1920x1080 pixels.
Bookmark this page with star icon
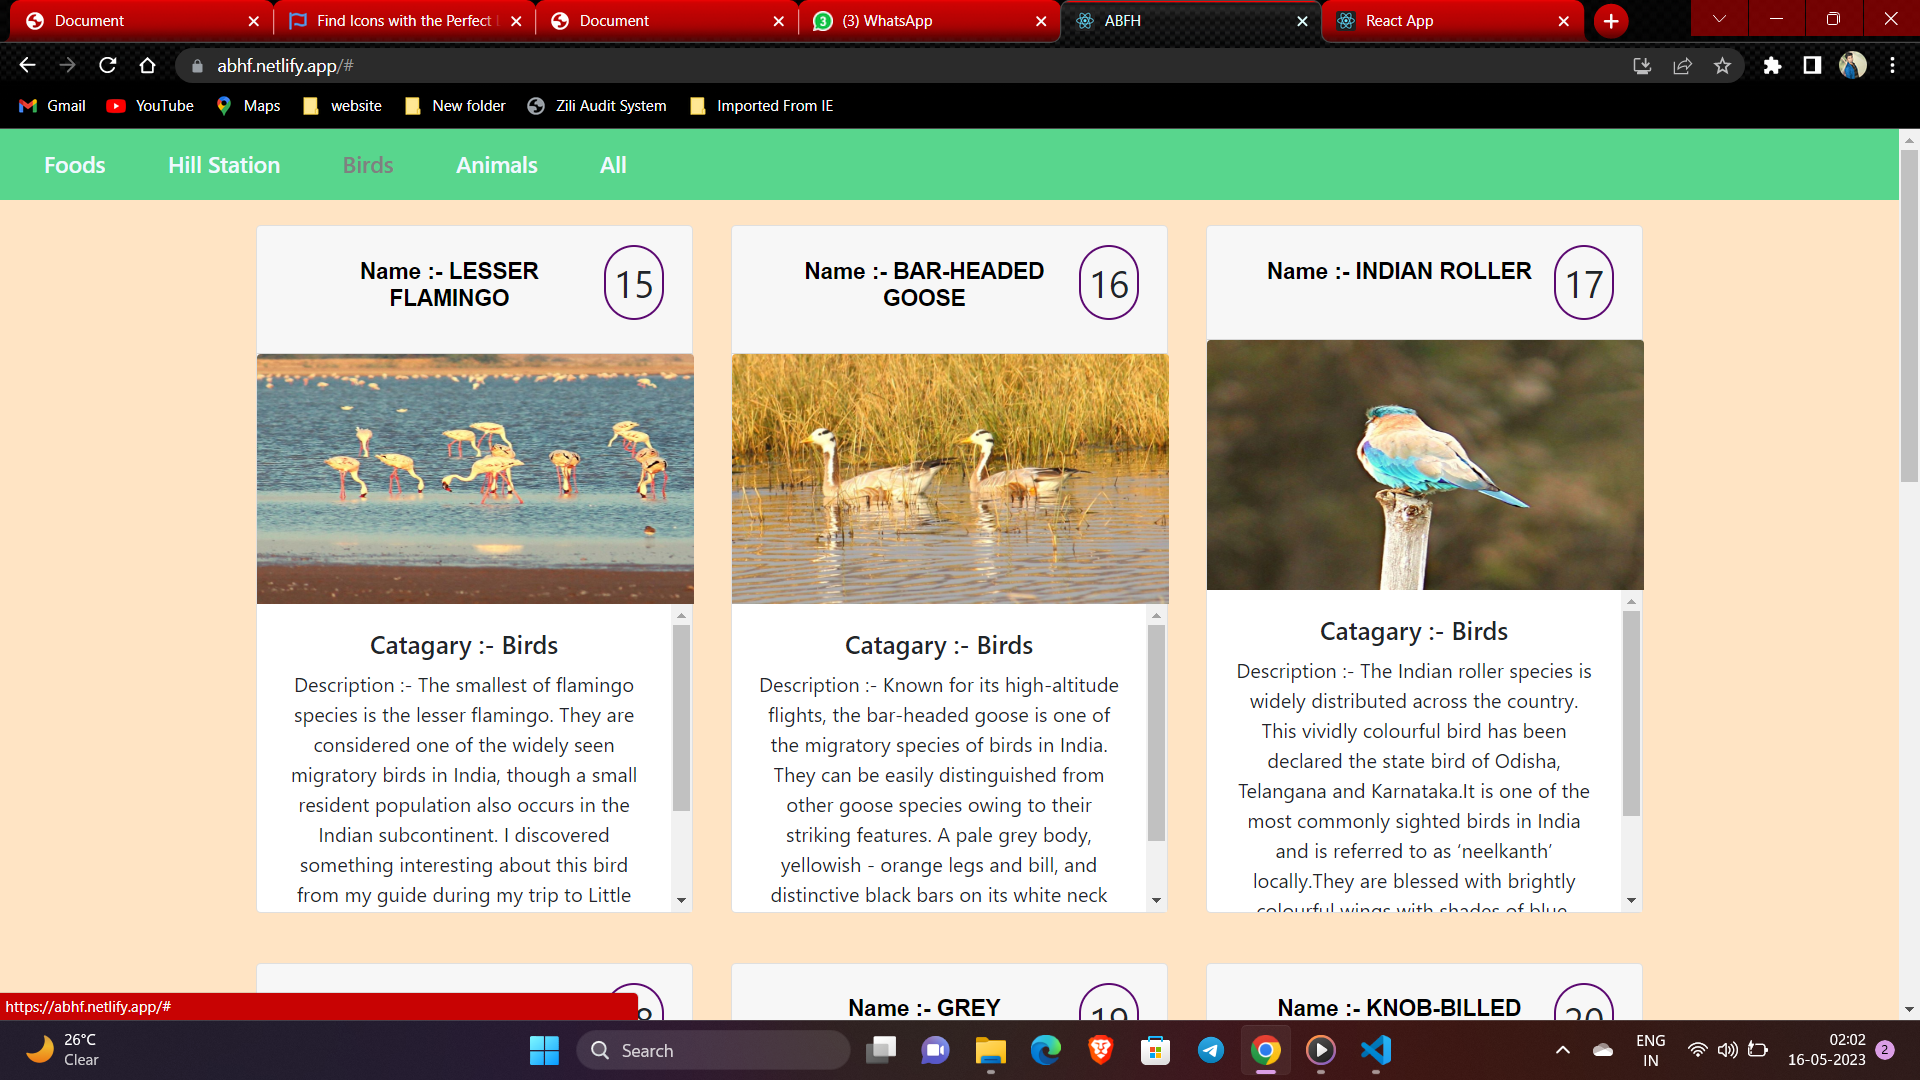pyautogui.click(x=1722, y=66)
